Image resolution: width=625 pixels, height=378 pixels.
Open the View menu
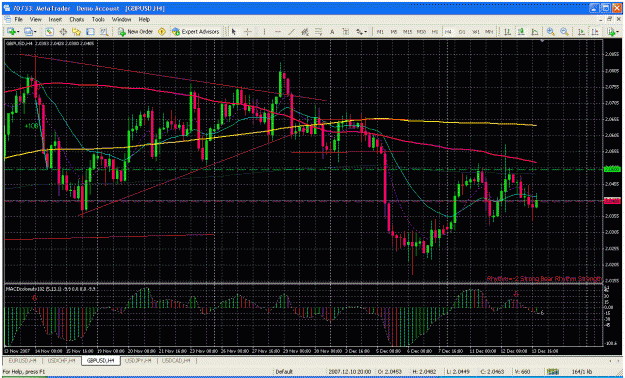[x=35, y=19]
